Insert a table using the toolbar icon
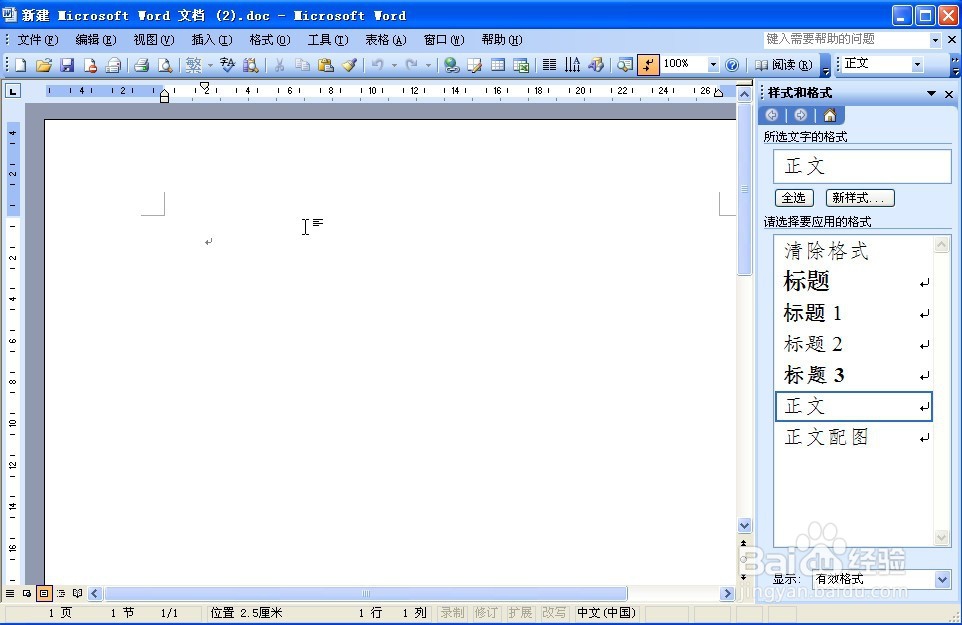This screenshot has width=962, height=625. pyautogui.click(x=497, y=64)
